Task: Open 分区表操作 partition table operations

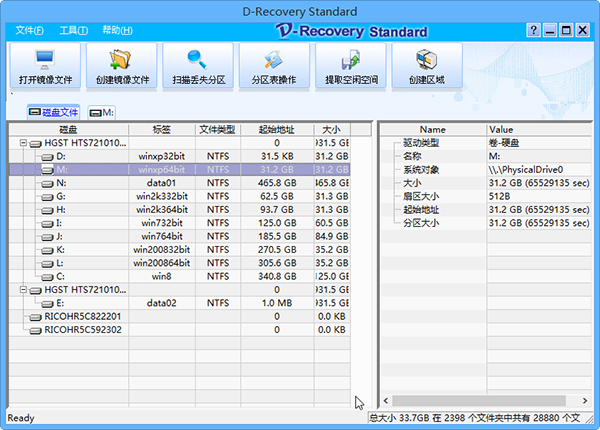Action: [274, 66]
